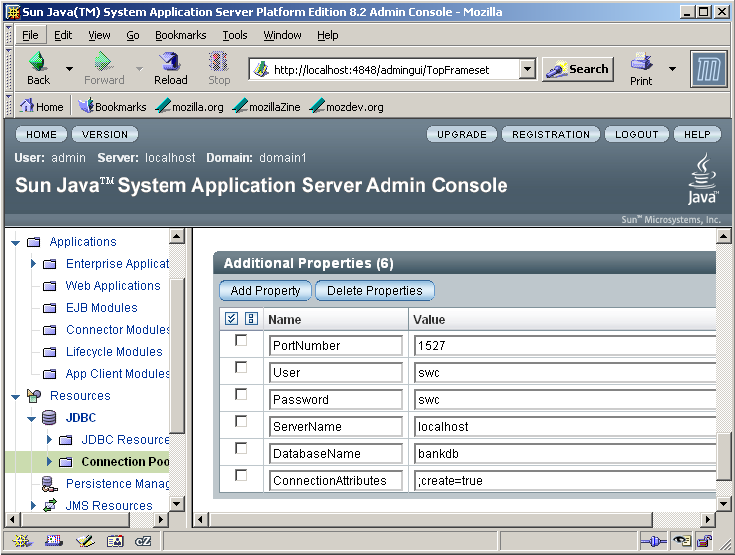Click the Add Property button
This screenshot has width=735, height=555.
pyautogui.click(x=265, y=291)
